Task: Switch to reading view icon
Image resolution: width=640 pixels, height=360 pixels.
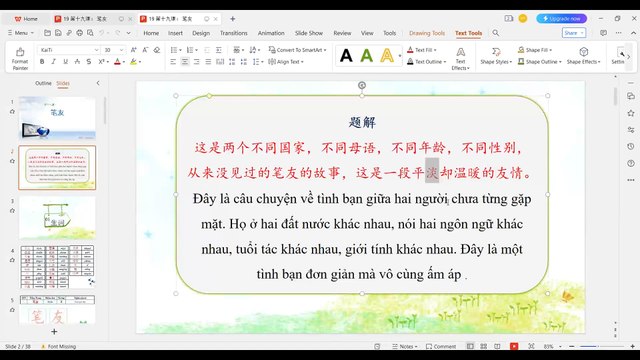Action: click(x=497, y=346)
